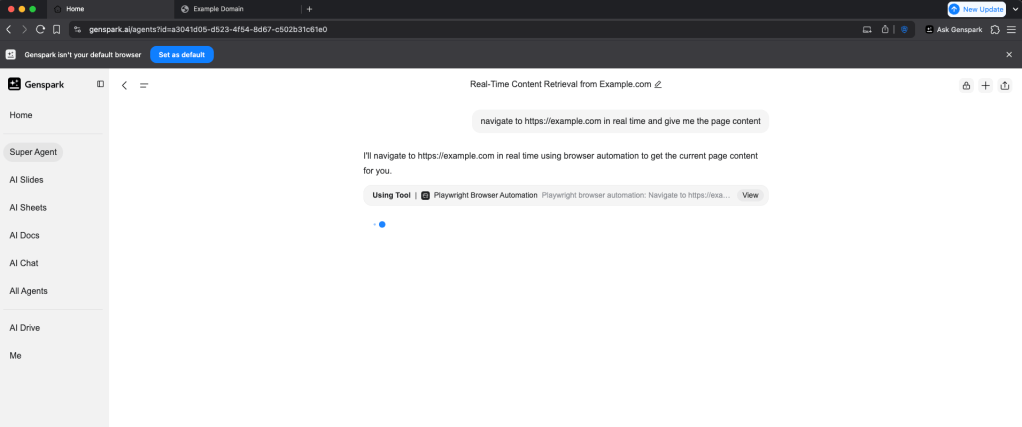Open Home in the sidebar
1022x427 pixels.
[21, 115]
